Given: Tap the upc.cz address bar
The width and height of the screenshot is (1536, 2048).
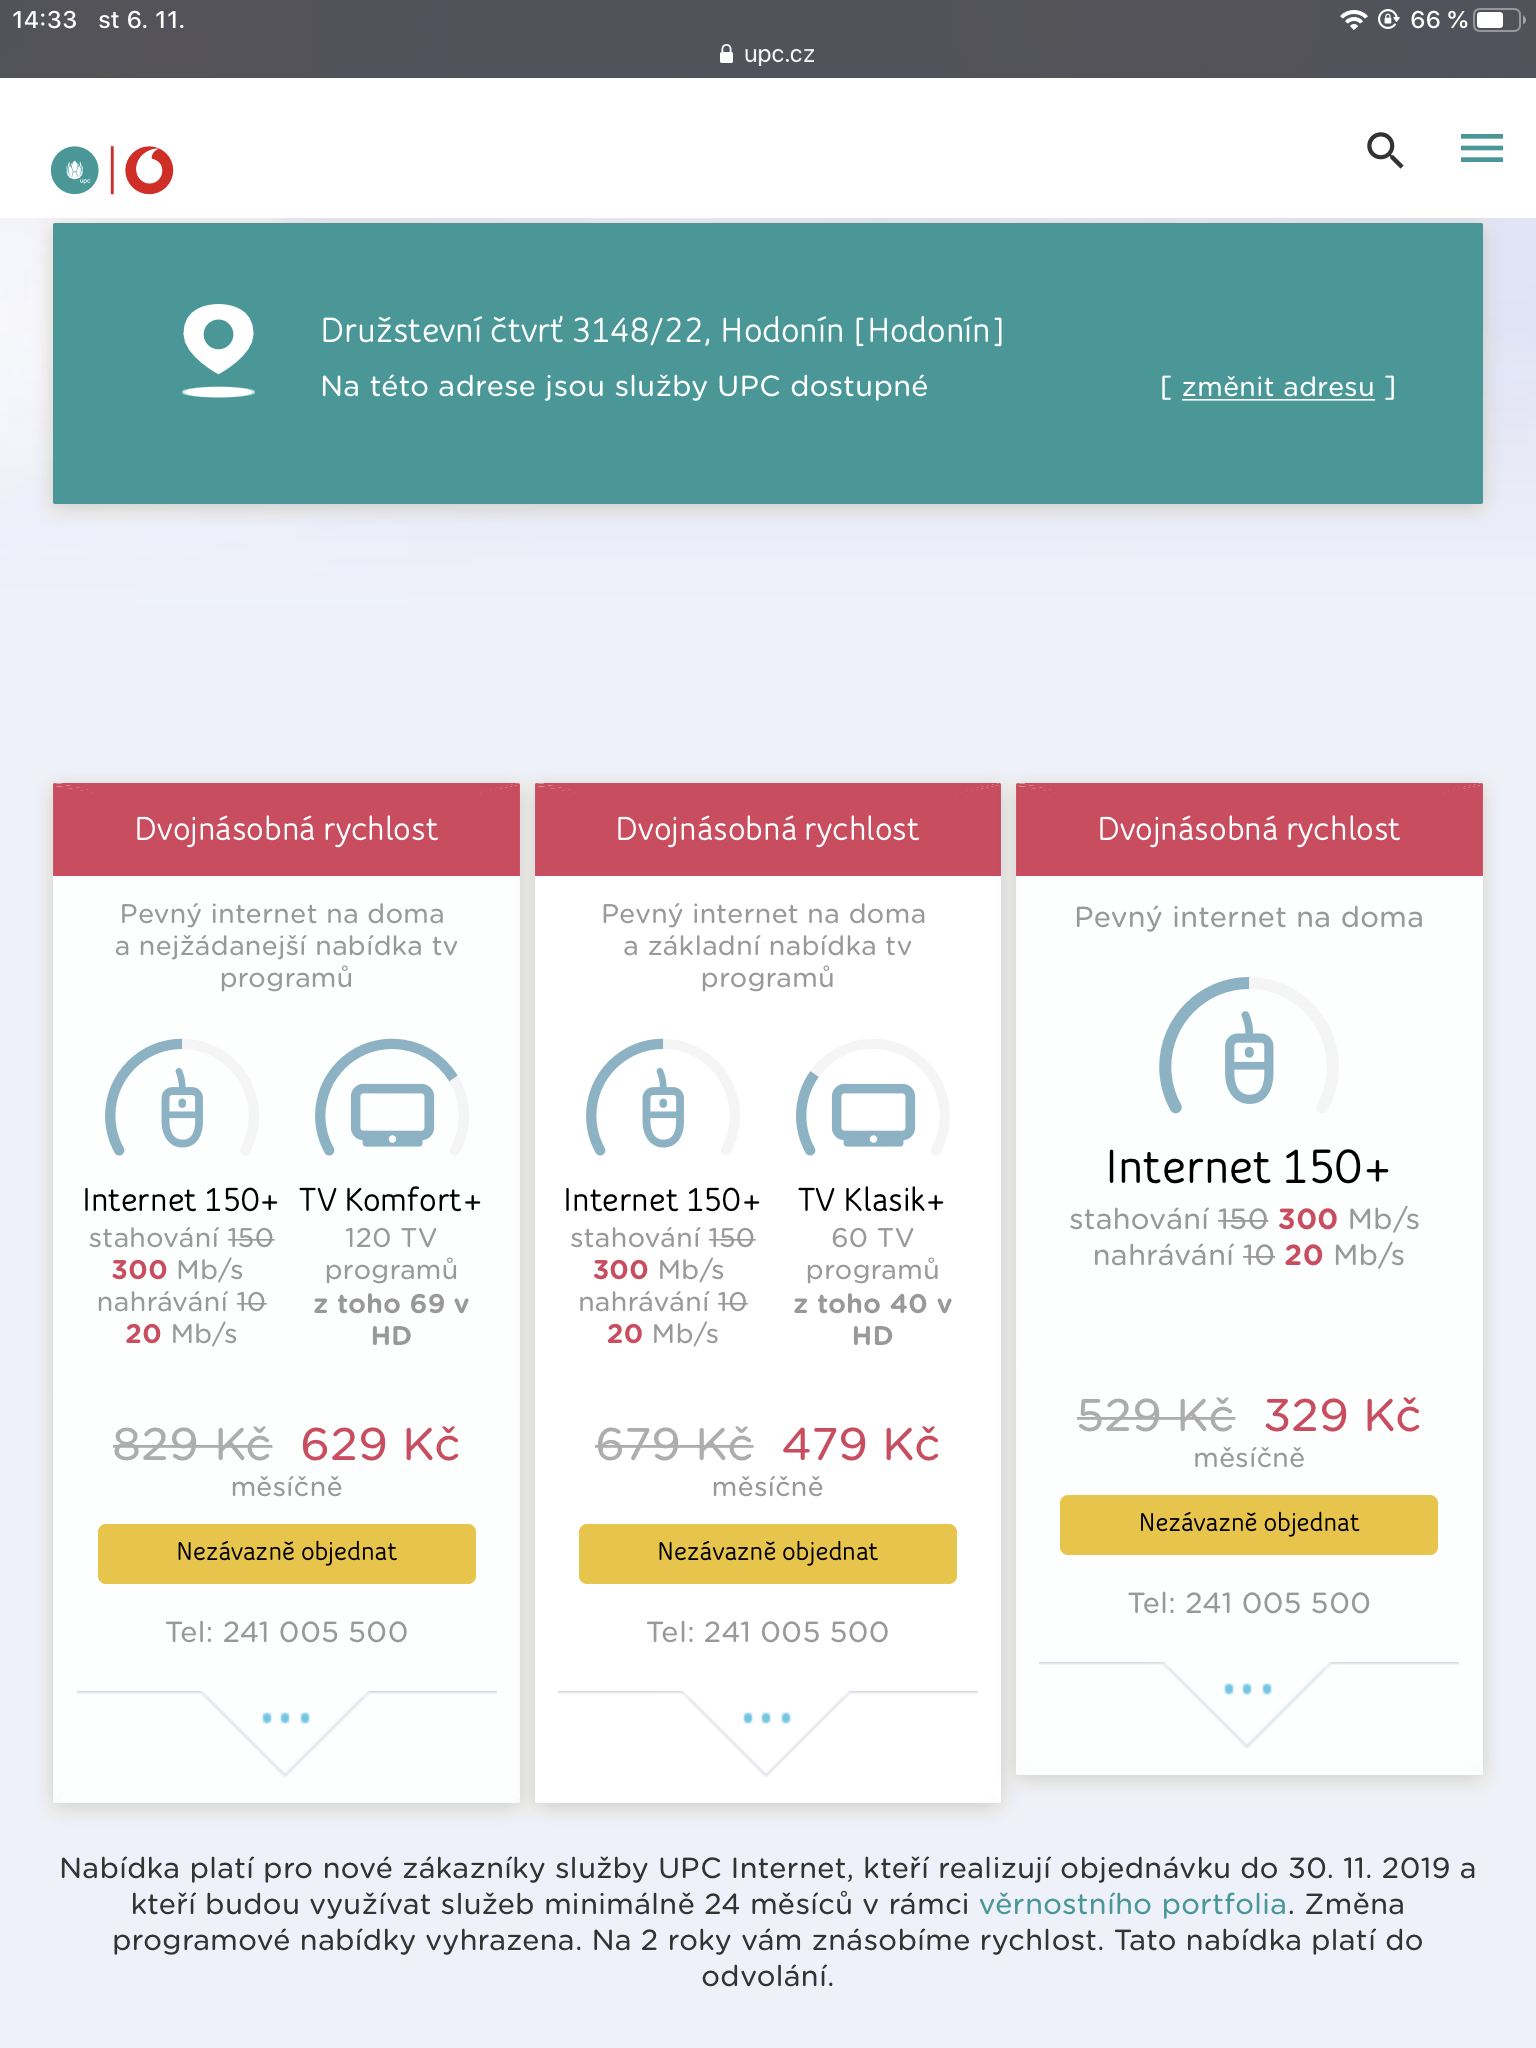Looking at the screenshot, I should pyautogui.click(x=768, y=54).
